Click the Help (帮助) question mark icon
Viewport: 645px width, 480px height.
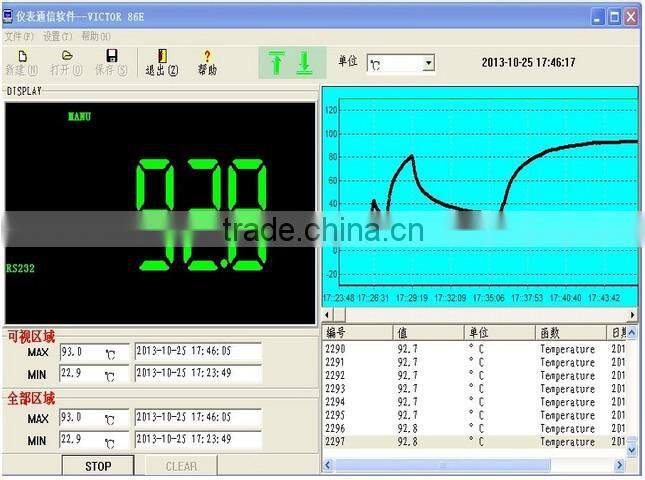click(207, 56)
